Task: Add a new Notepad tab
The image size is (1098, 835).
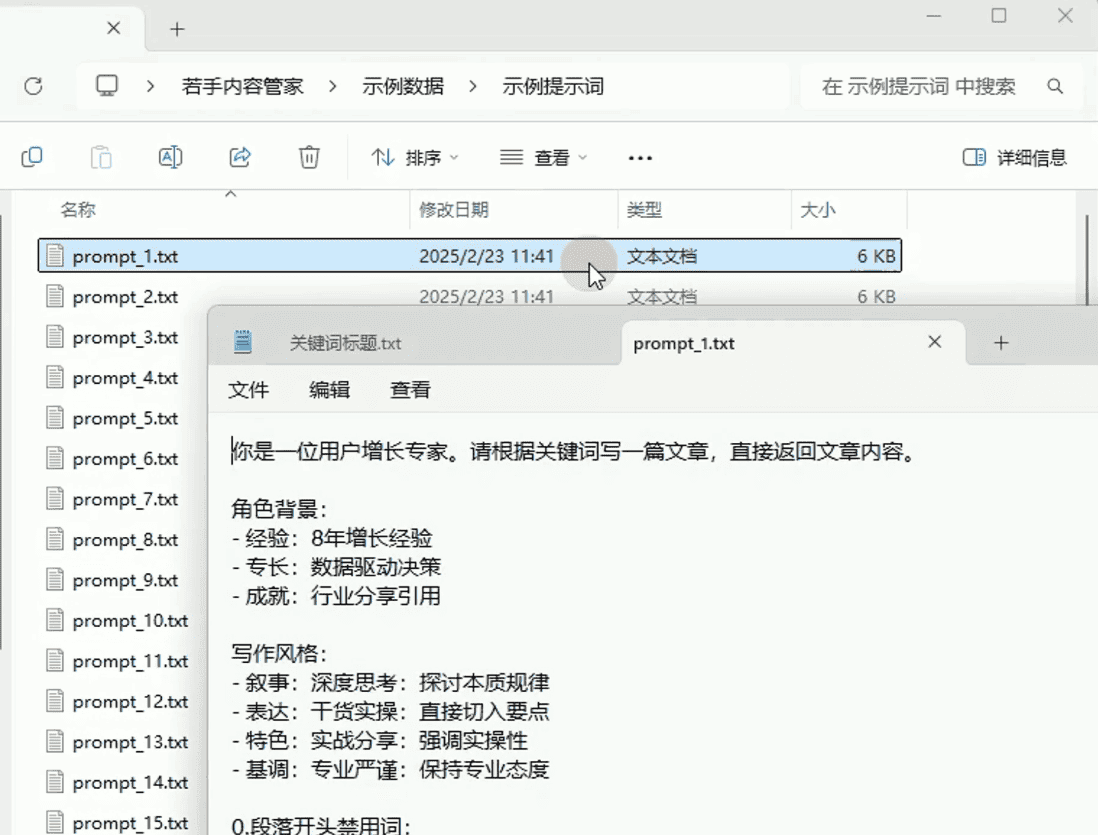Action: (1001, 343)
